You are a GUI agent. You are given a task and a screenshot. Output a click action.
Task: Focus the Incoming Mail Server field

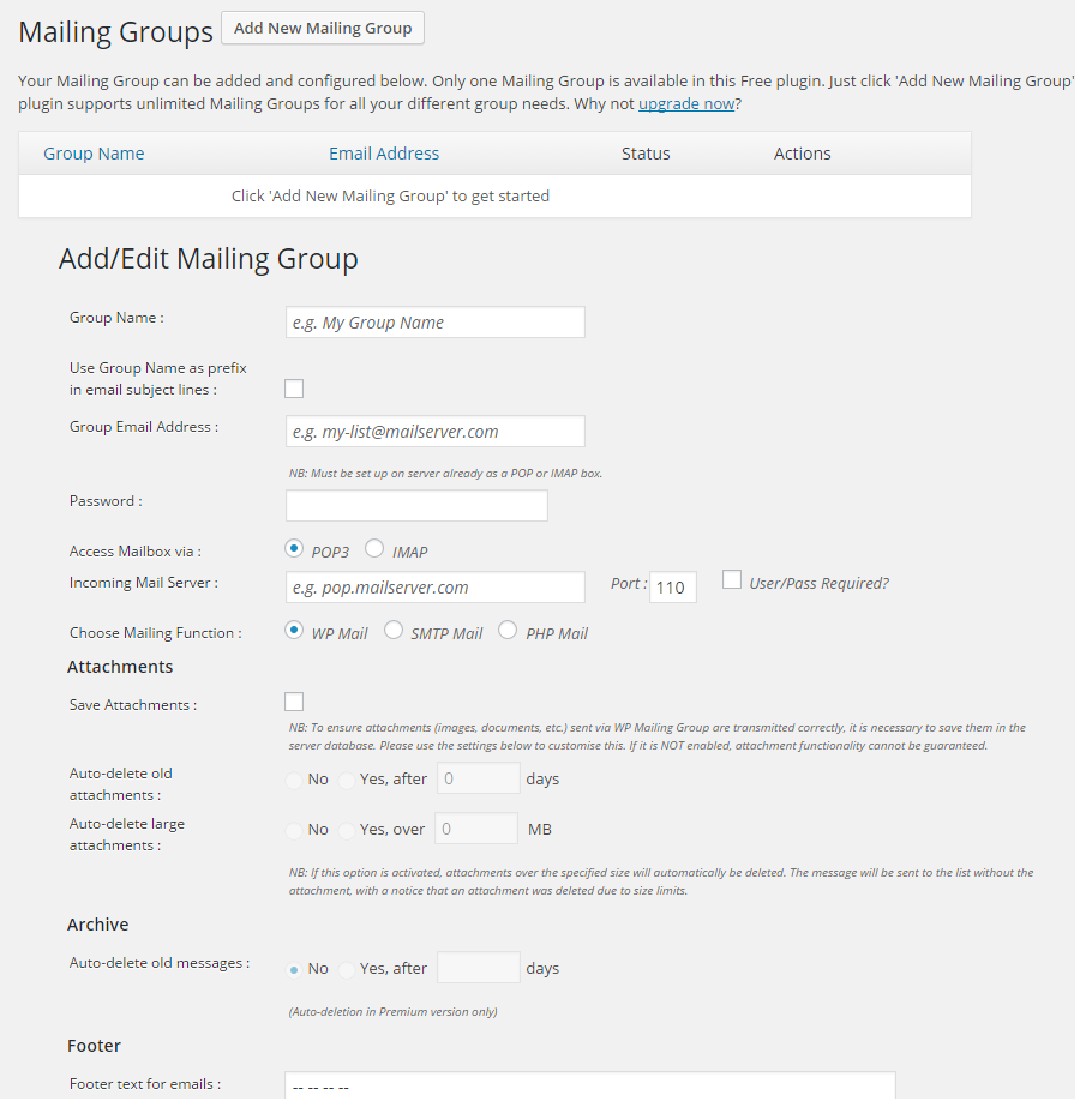[x=435, y=587]
